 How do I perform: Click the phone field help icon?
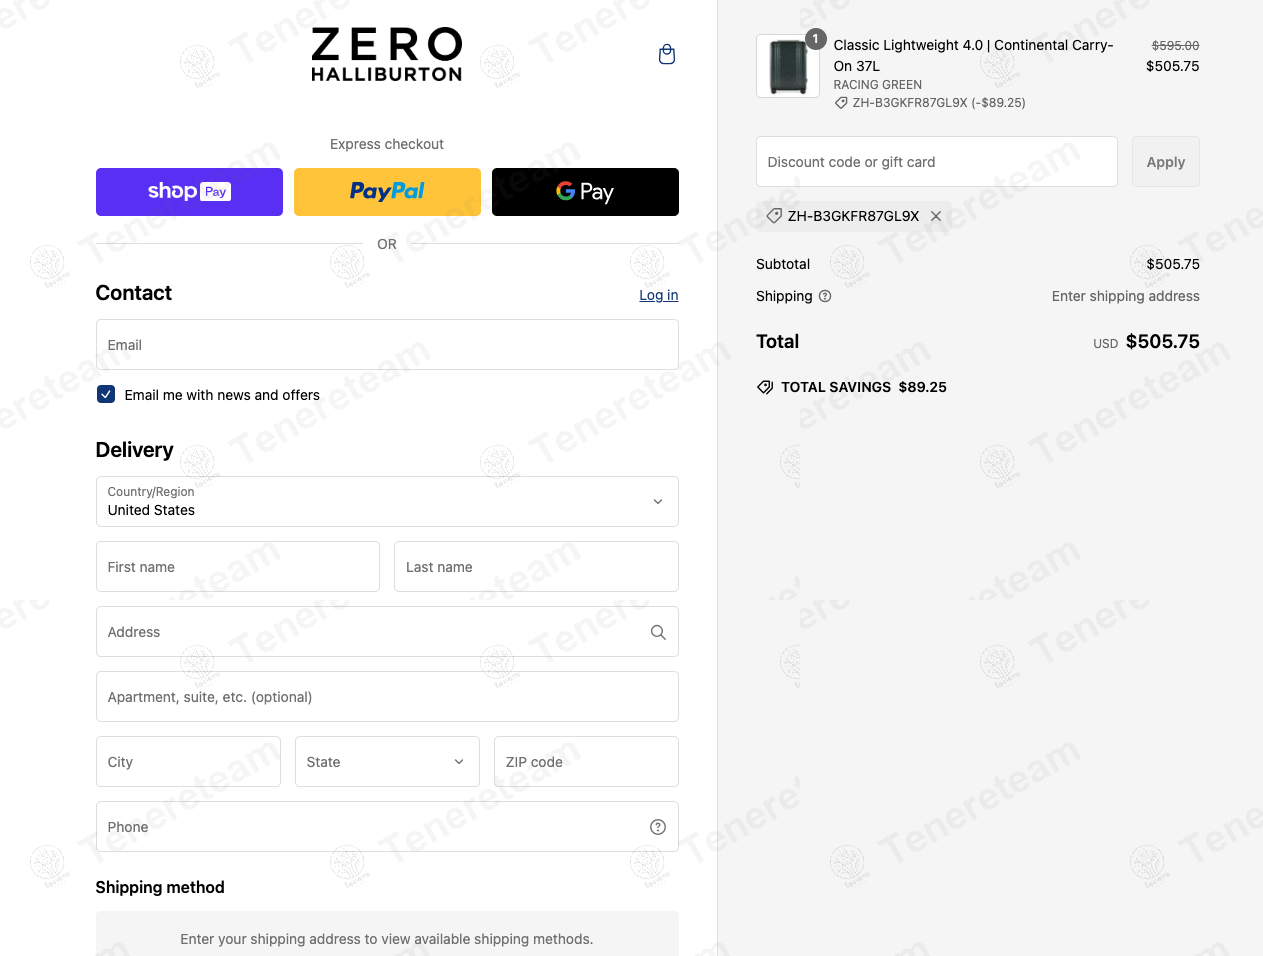pos(658,827)
